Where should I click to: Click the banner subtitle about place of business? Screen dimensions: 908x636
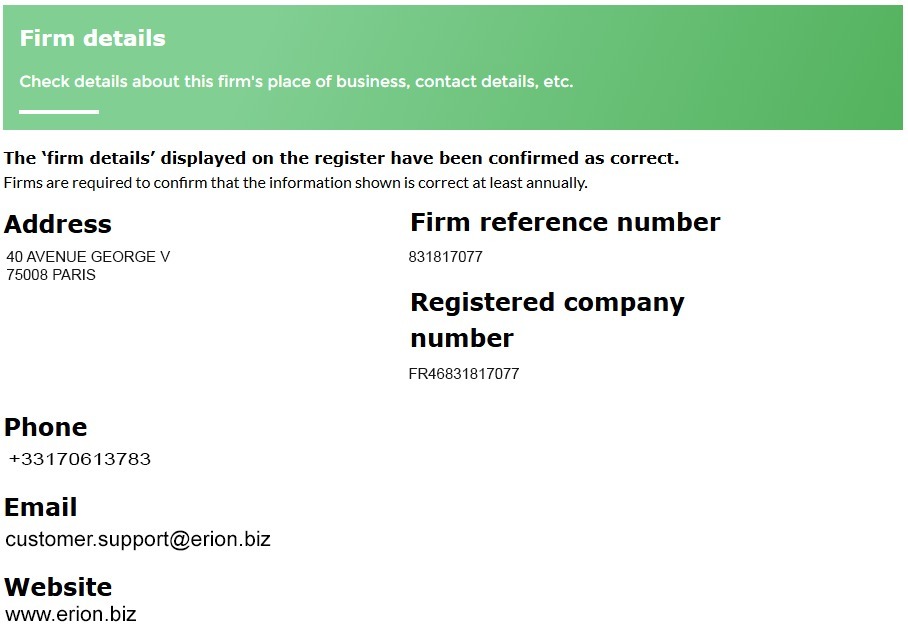pos(296,81)
